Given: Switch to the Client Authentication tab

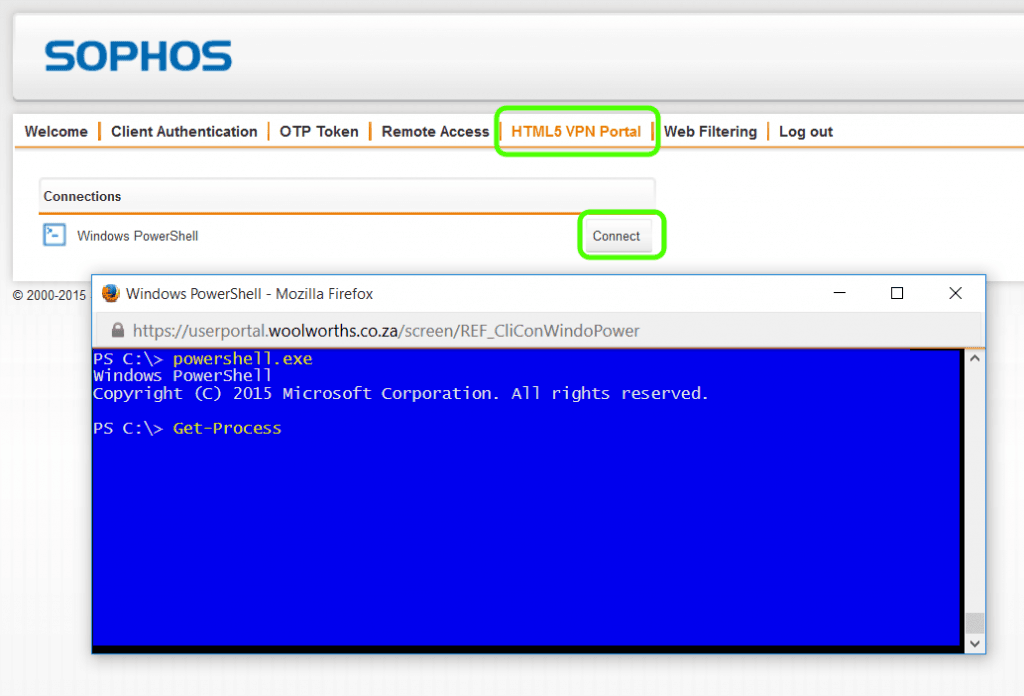Looking at the screenshot, I should 184,131.
